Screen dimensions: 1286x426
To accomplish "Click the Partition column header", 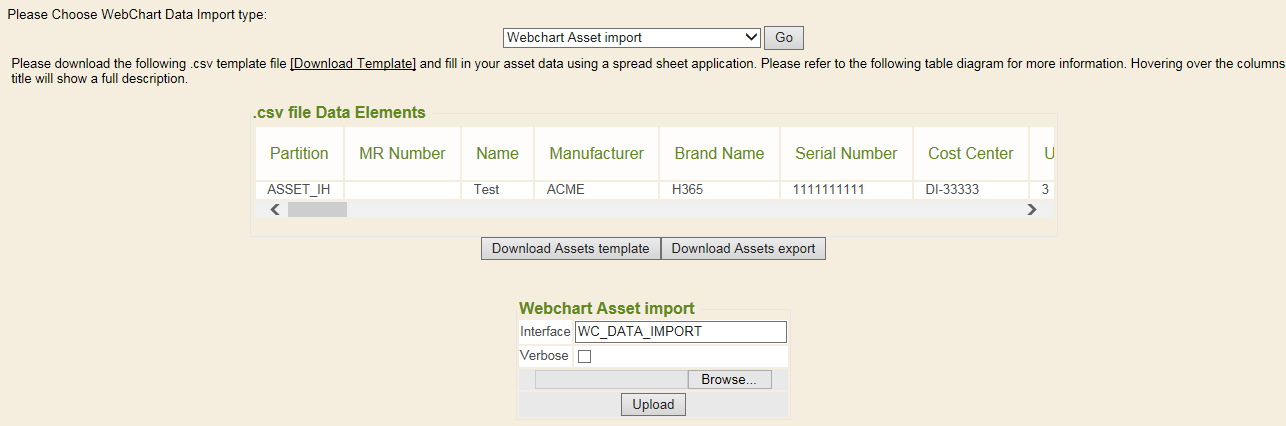I will point(299,153).
